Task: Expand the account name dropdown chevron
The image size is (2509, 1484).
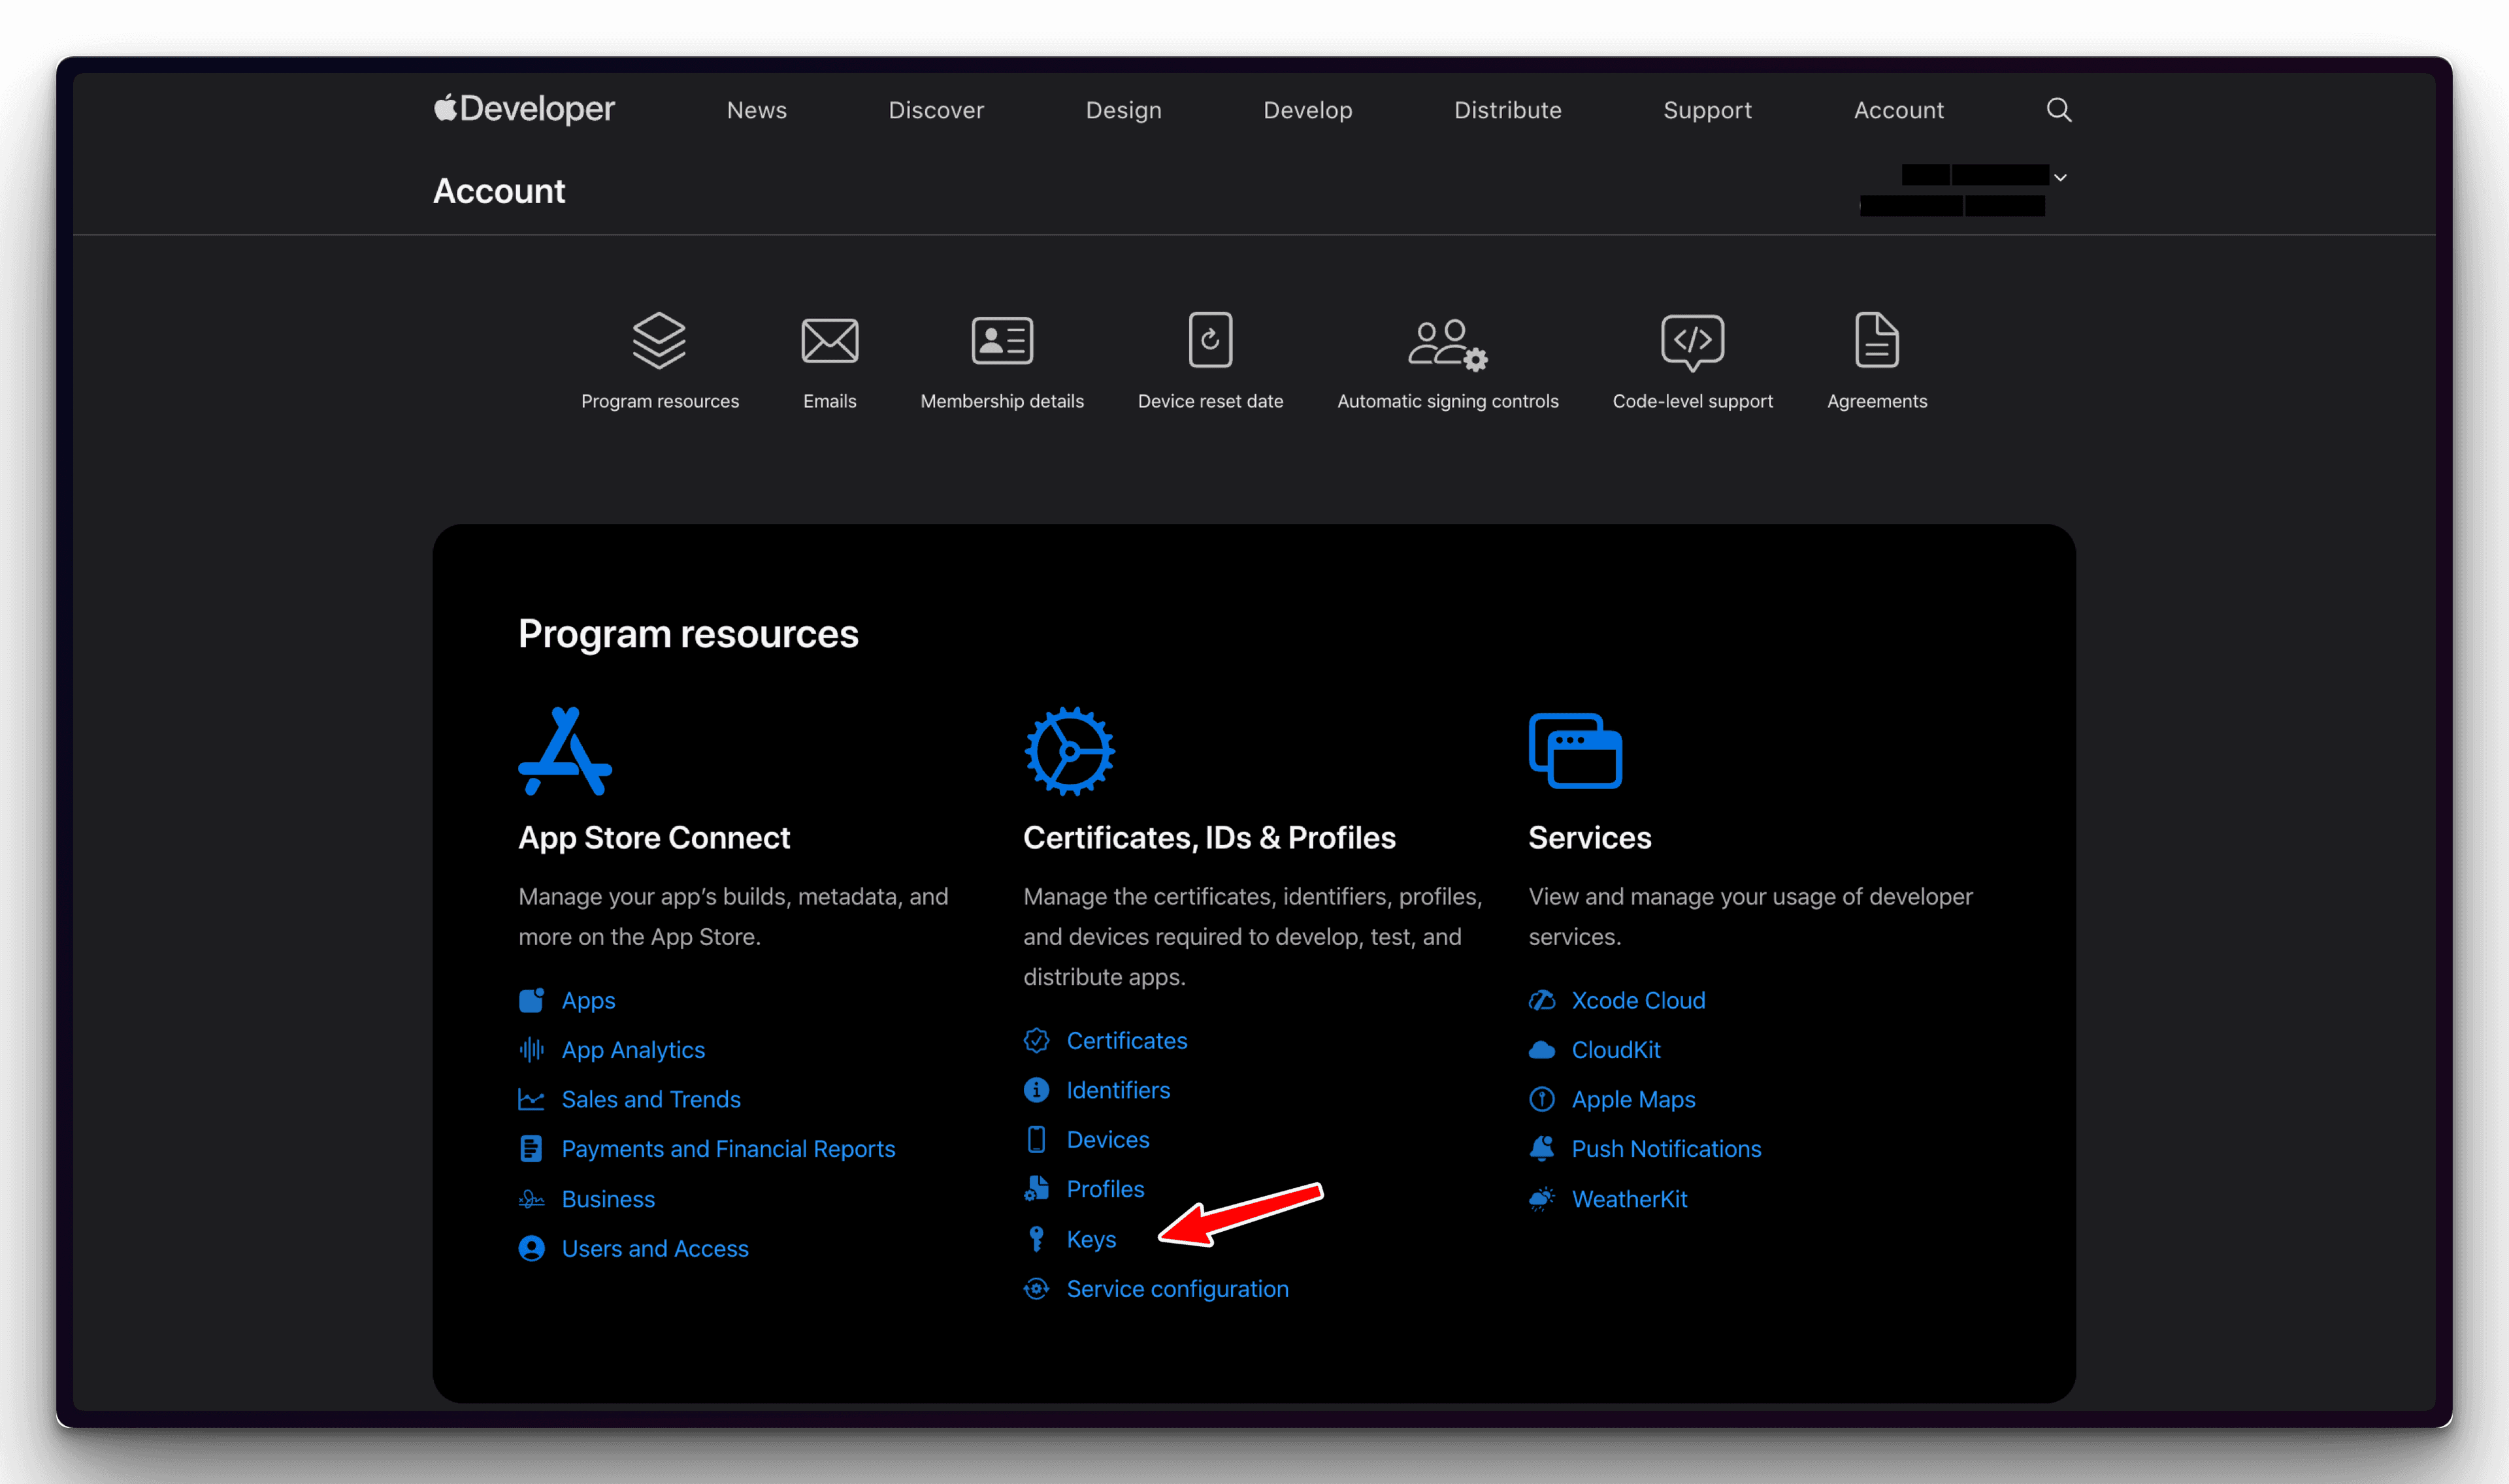Action: (x=2060, y=177)
